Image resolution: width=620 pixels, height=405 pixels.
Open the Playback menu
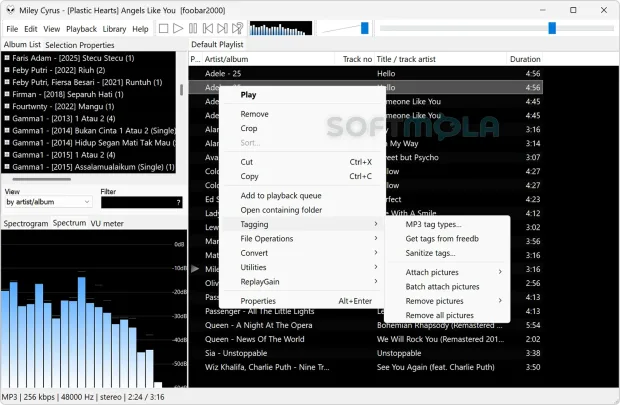(x=81, y=29)
